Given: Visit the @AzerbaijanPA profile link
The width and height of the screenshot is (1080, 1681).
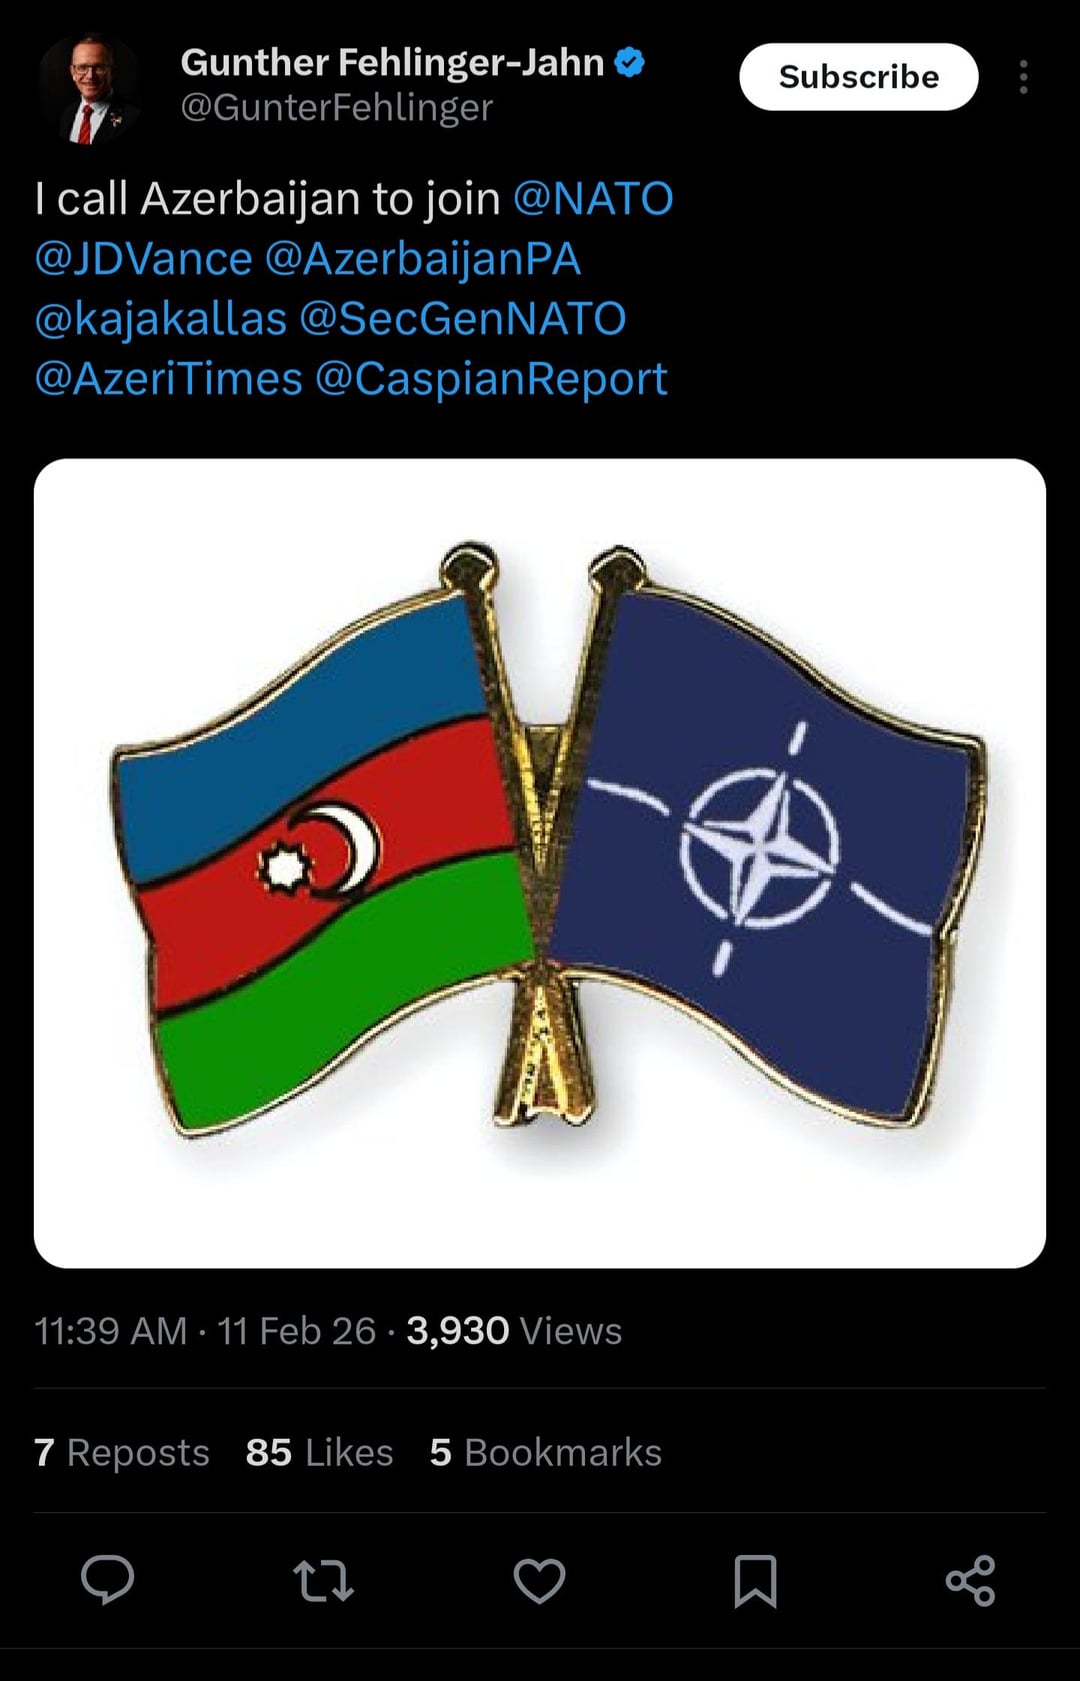Looking at the screenshot, I should (423, 258).
